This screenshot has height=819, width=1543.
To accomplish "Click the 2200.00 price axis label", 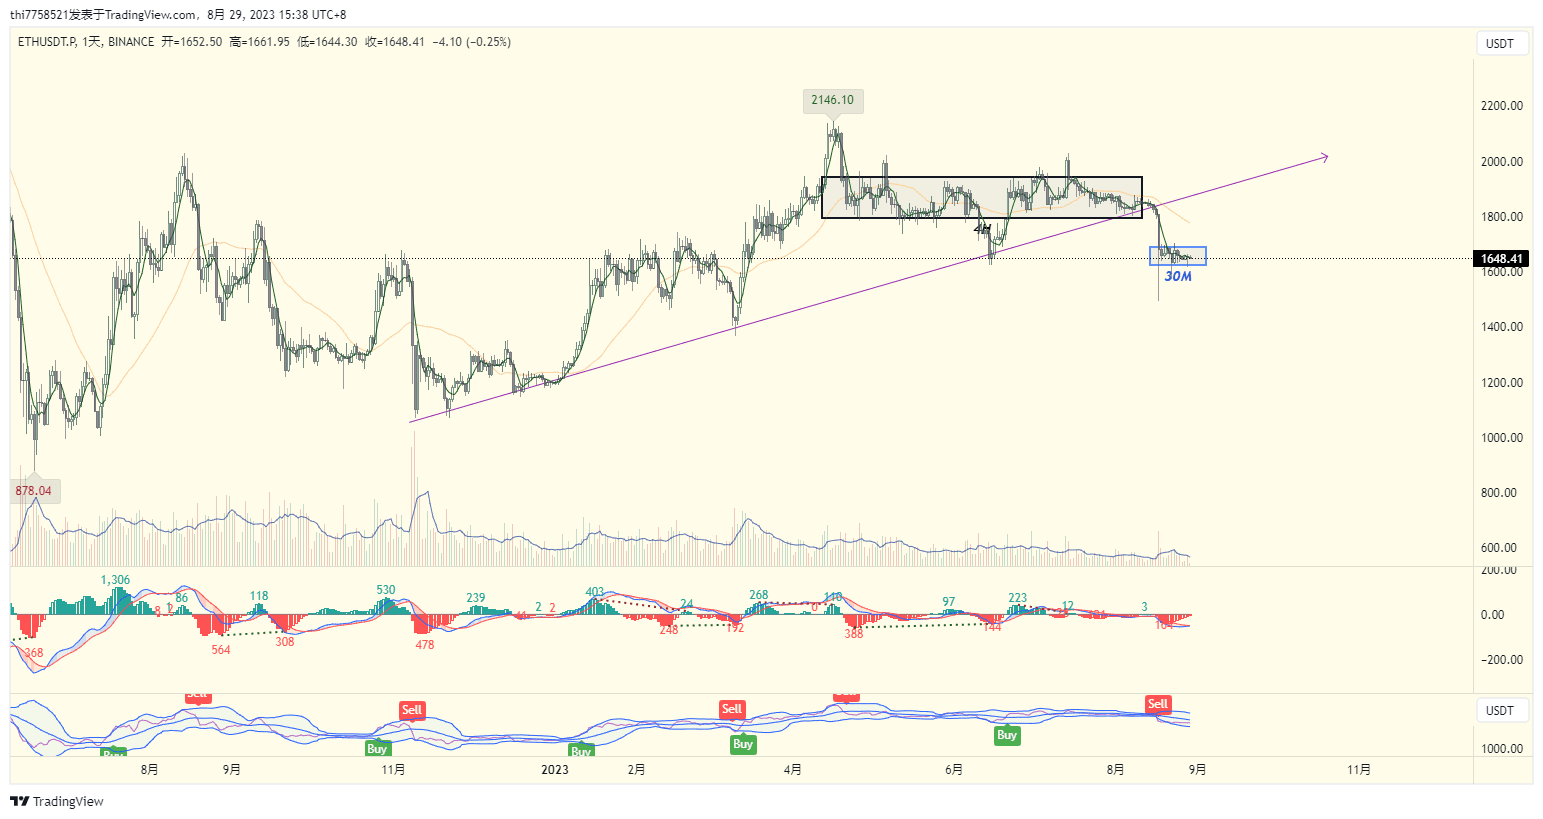I will click(1502, 106).
